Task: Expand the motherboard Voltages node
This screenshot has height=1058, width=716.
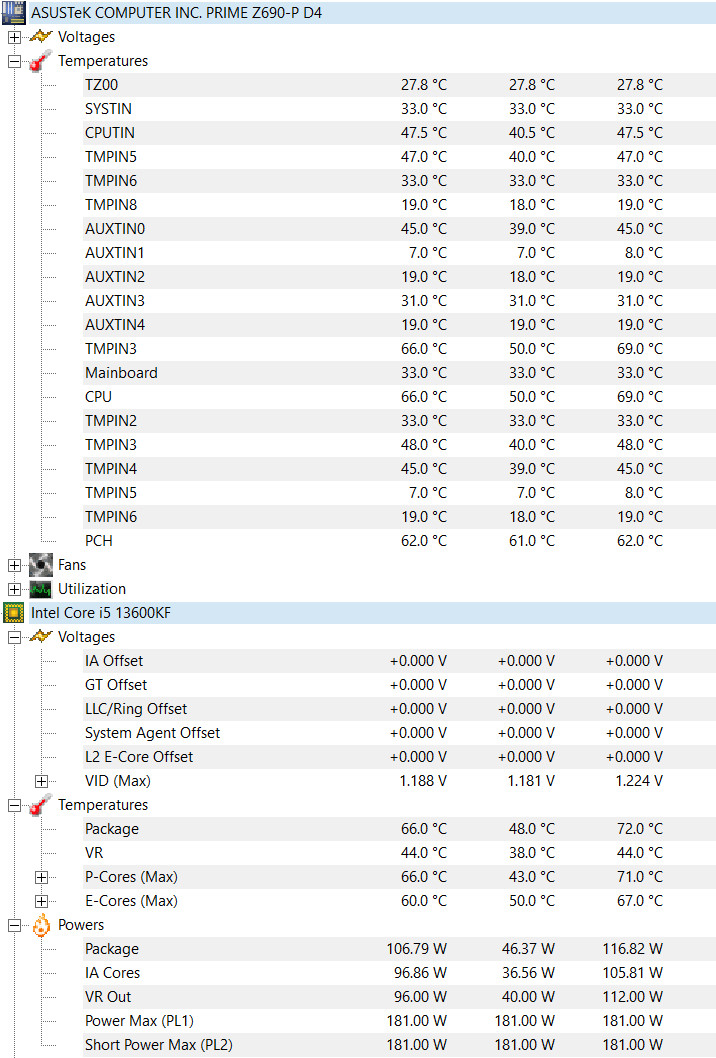Action: (x=14, y=37)
